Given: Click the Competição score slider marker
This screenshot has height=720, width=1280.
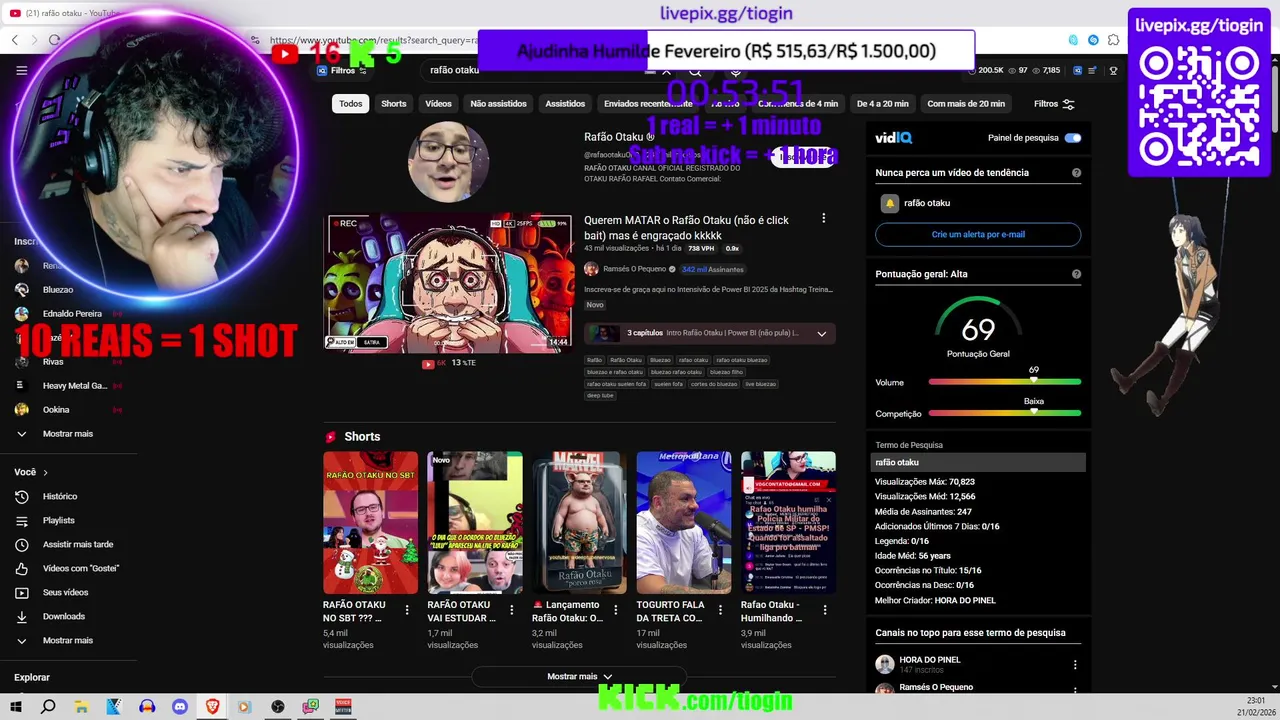Looking at the screenshot, I should click(1034, 412).
